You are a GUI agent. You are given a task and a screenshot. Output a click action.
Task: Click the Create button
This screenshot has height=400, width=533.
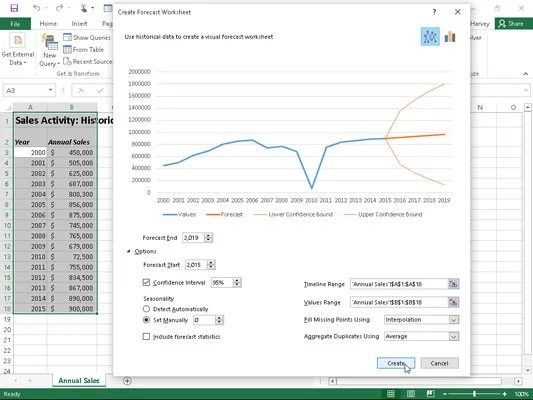(396, 363)
